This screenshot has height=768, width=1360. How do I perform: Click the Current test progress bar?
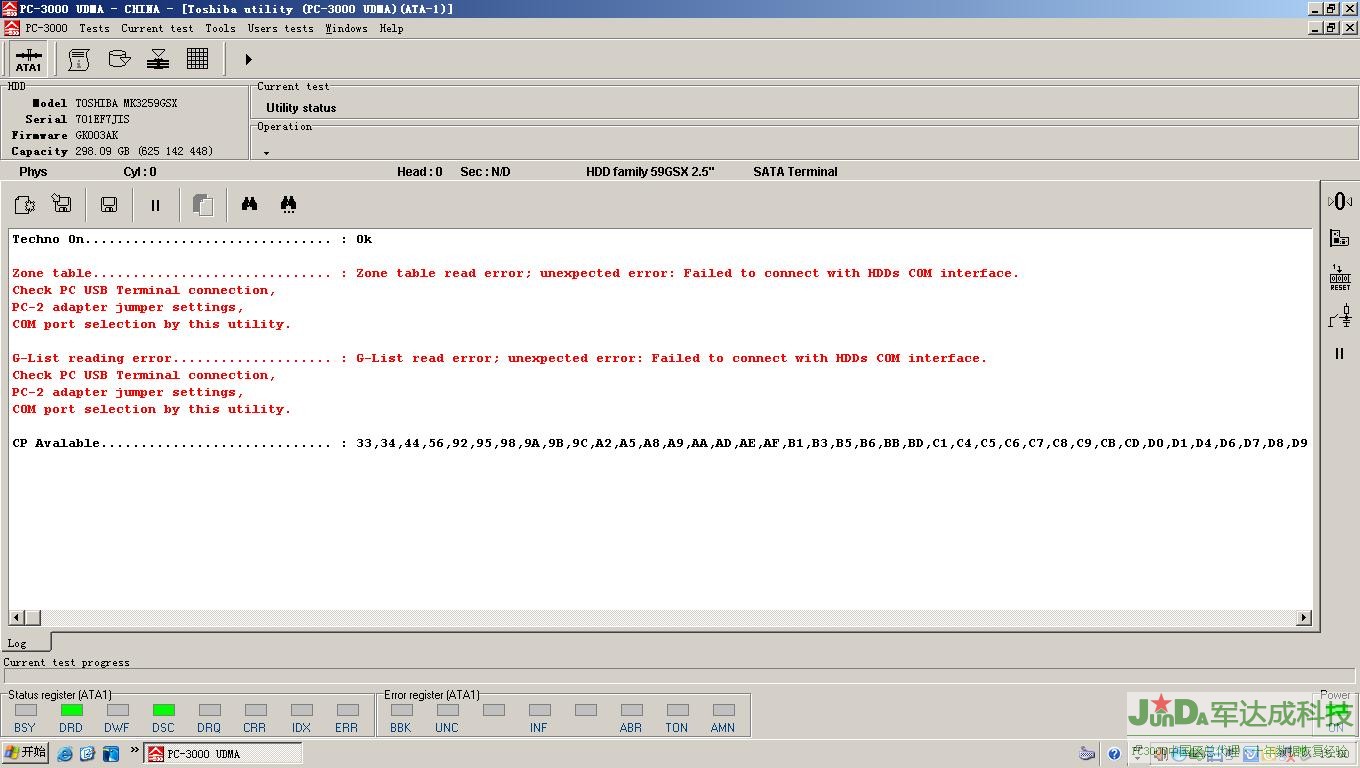coord(680,676)
